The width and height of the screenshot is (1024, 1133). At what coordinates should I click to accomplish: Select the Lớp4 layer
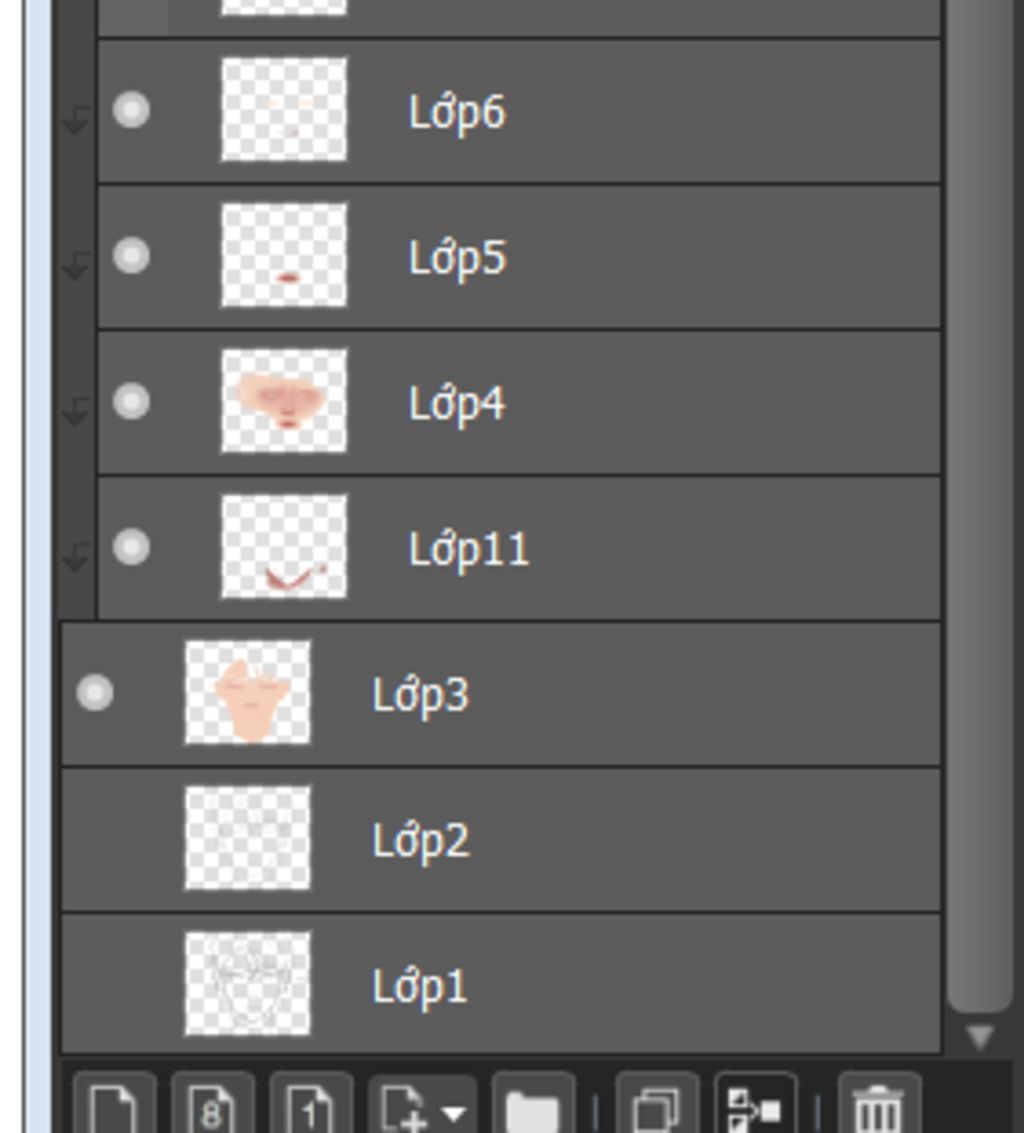coord(519,402)
